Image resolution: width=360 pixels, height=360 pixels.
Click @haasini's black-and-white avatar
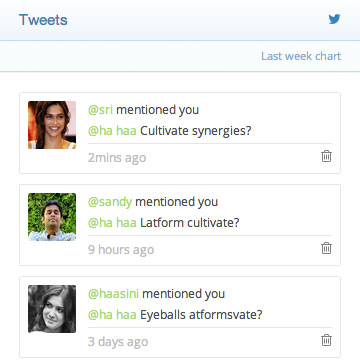[x=52, y=309]
